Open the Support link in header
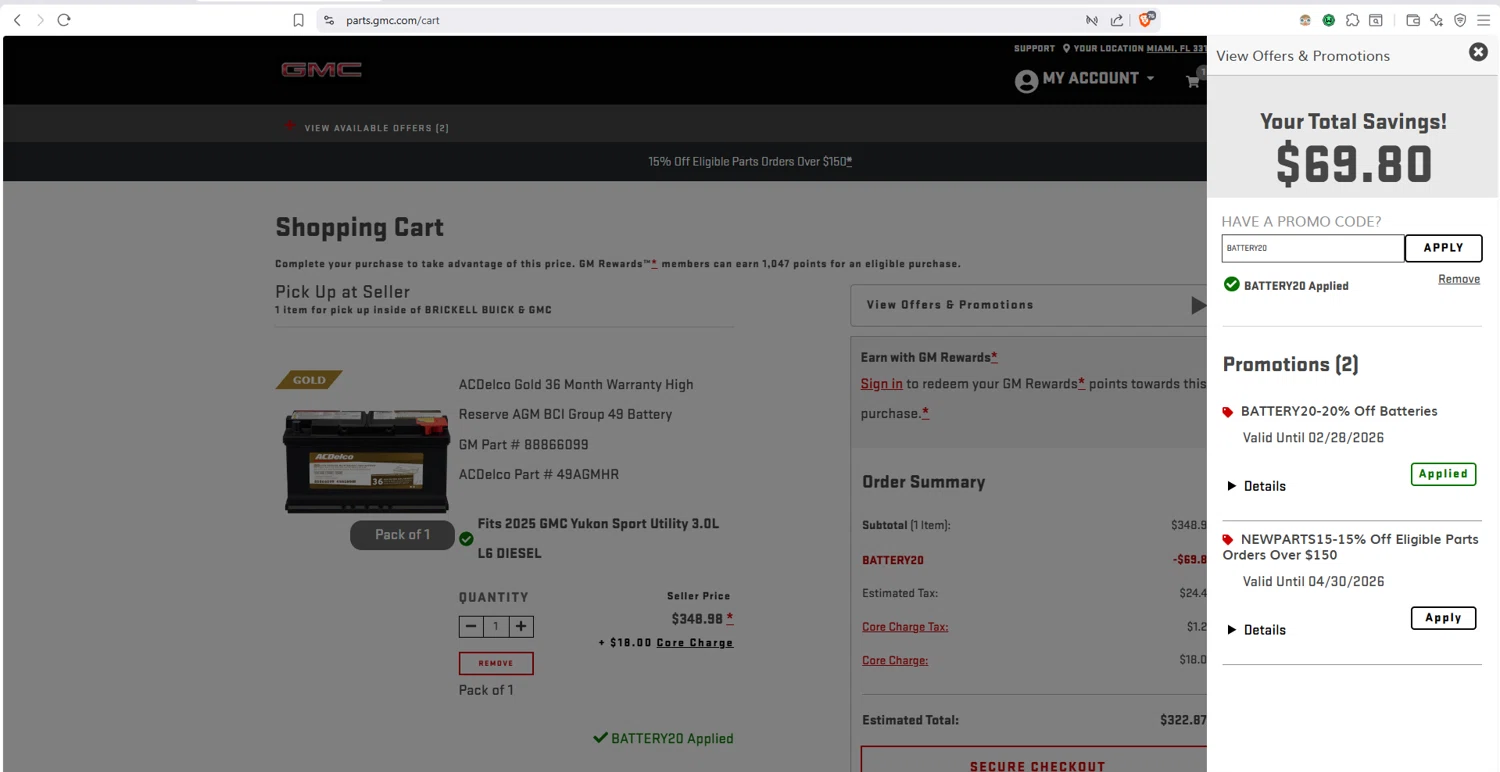 point(1034,48)
